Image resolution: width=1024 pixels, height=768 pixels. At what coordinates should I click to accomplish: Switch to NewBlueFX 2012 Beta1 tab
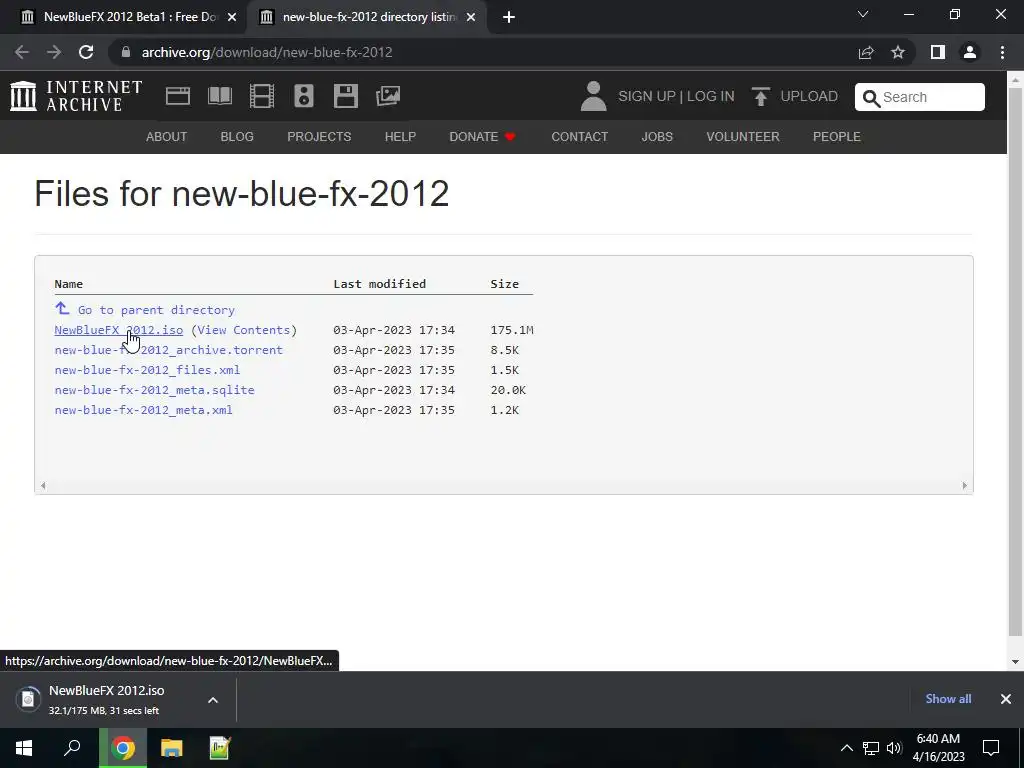click(x=129, y=17)
